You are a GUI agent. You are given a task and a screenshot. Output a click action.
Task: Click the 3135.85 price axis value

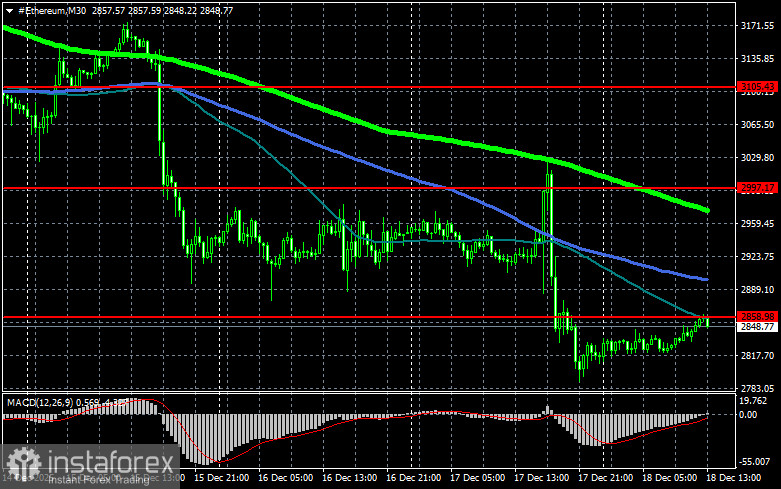click(x=758, y=59)
